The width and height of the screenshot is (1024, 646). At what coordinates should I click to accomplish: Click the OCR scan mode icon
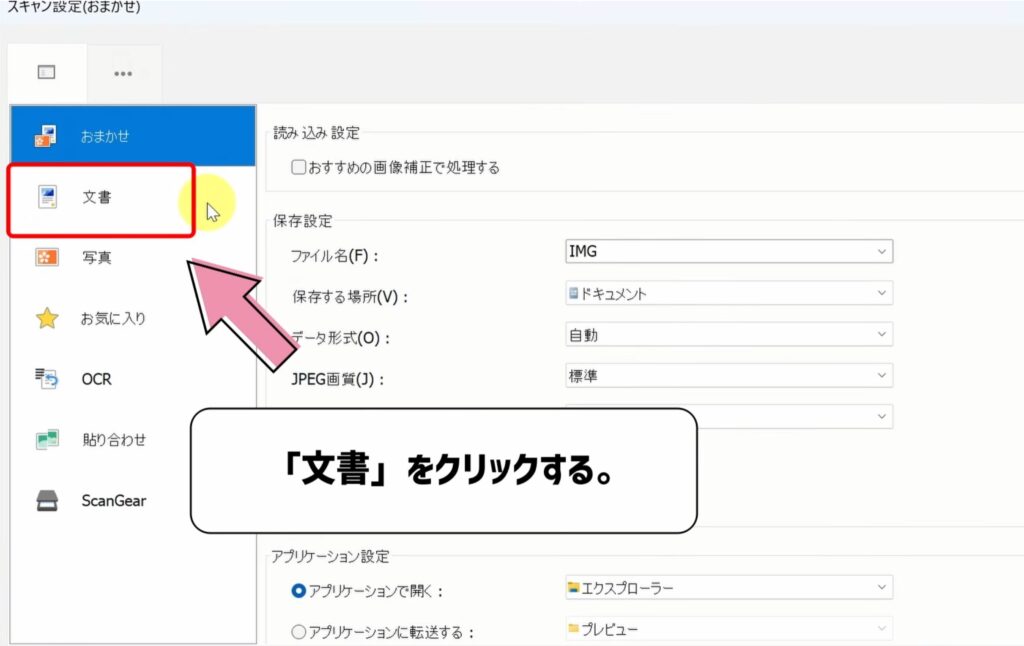click(x=43, y=379)
